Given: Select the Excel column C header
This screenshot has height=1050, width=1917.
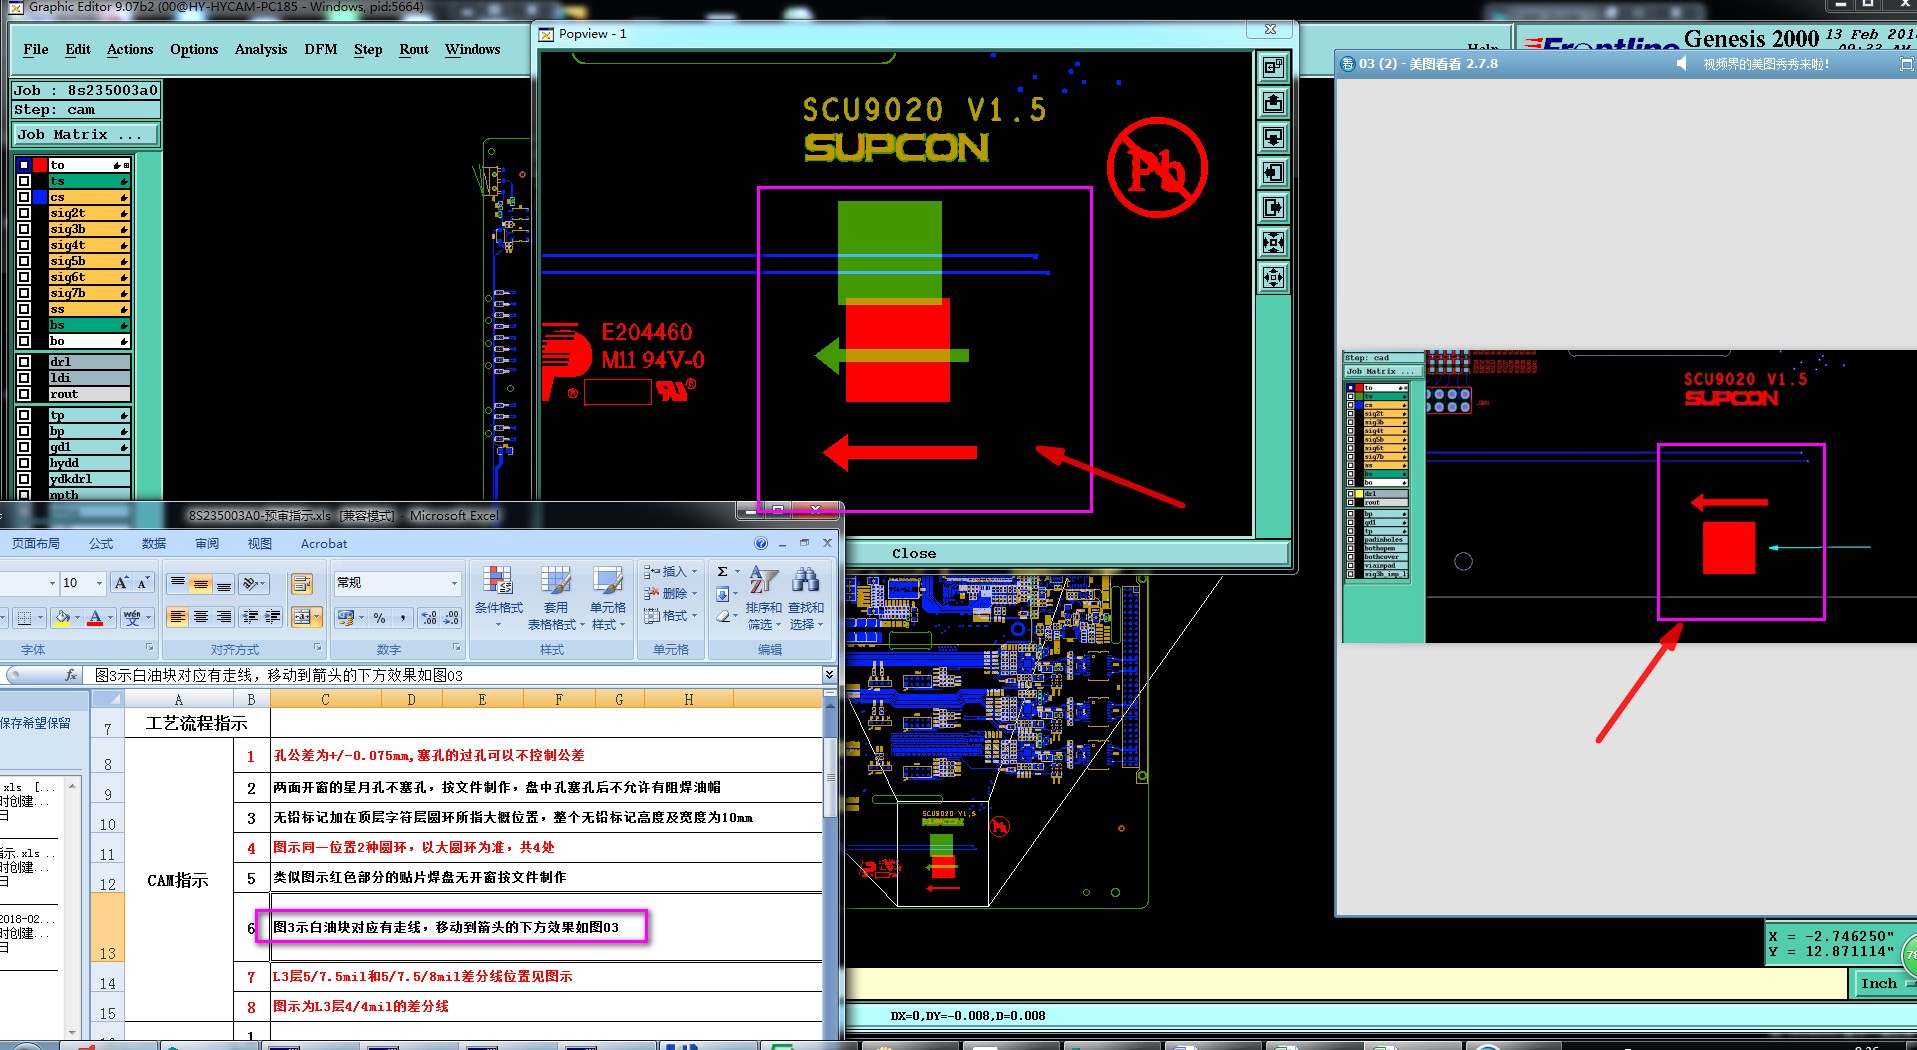Looking at the screenshot, I should coord(325,700).
